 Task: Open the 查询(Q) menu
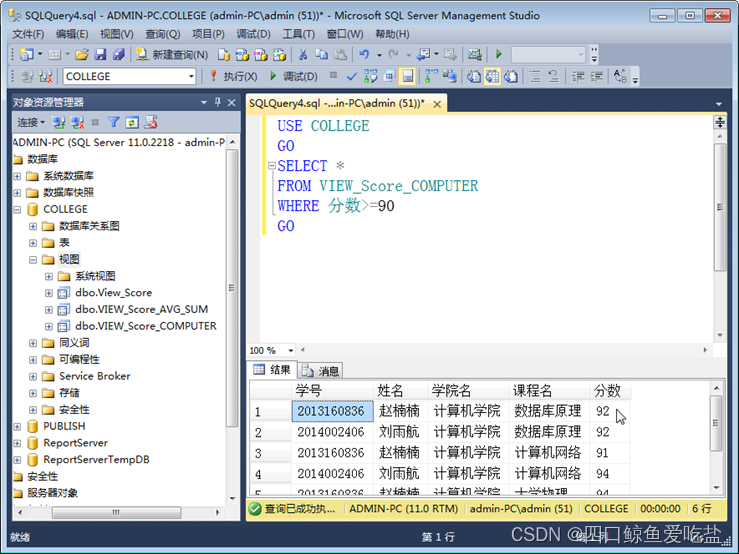(162, 34)
